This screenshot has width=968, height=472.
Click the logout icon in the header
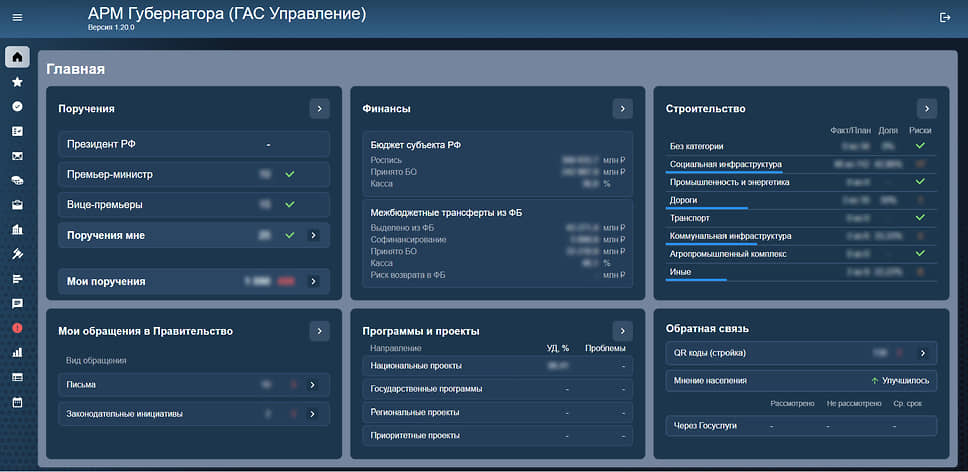(945, 17)
